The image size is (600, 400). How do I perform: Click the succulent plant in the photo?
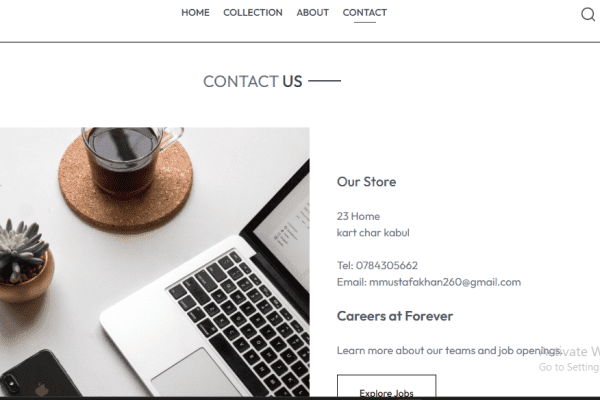tap(23, 258)
